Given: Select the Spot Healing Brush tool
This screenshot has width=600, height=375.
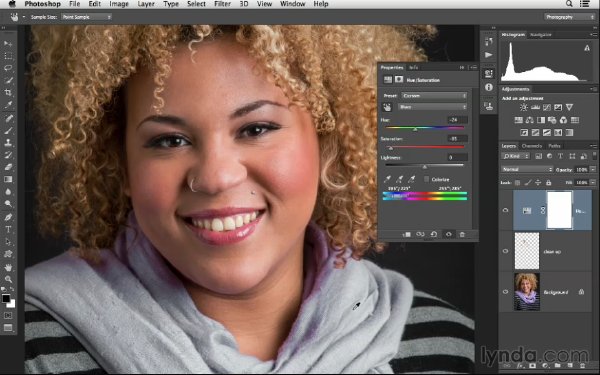Looking at the screenshot, I should pyautogui.click(x=8, y=118).
